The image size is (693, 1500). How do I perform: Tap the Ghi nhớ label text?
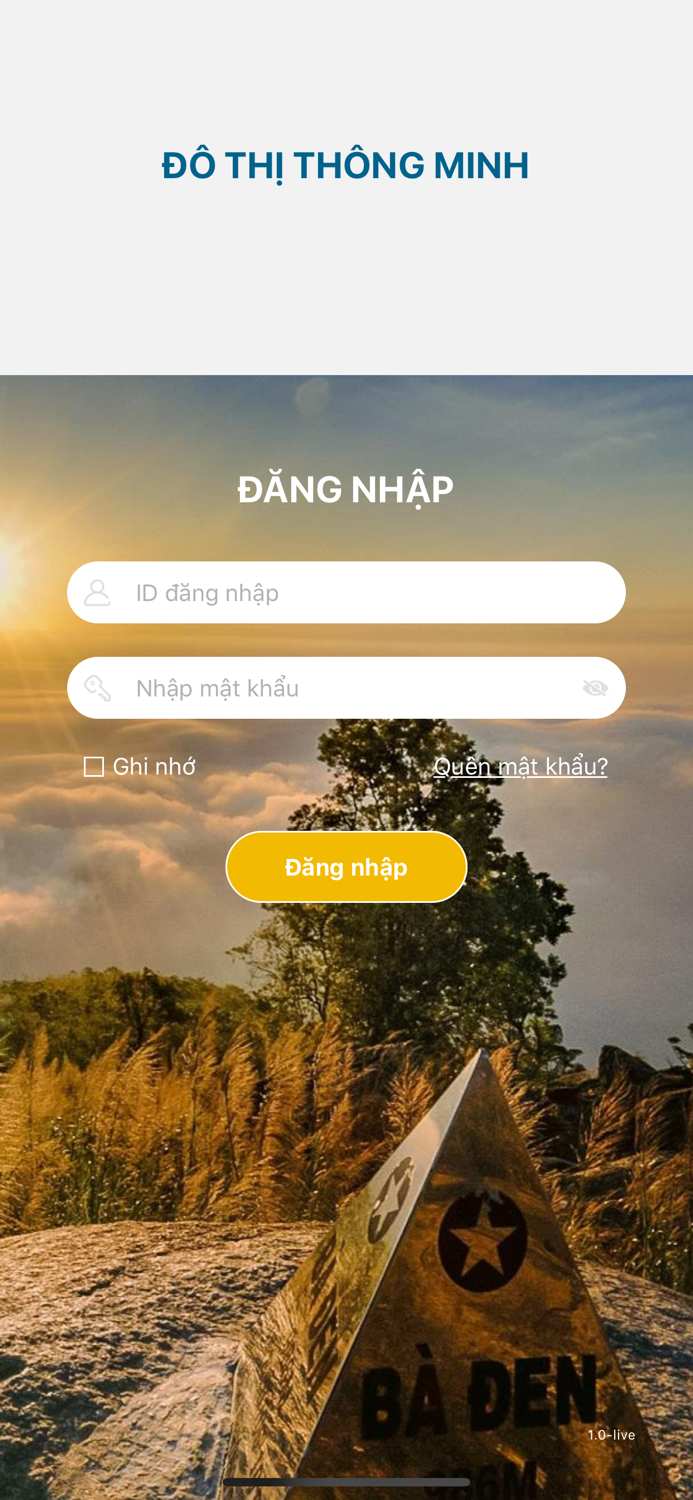[x=154, y=767]
